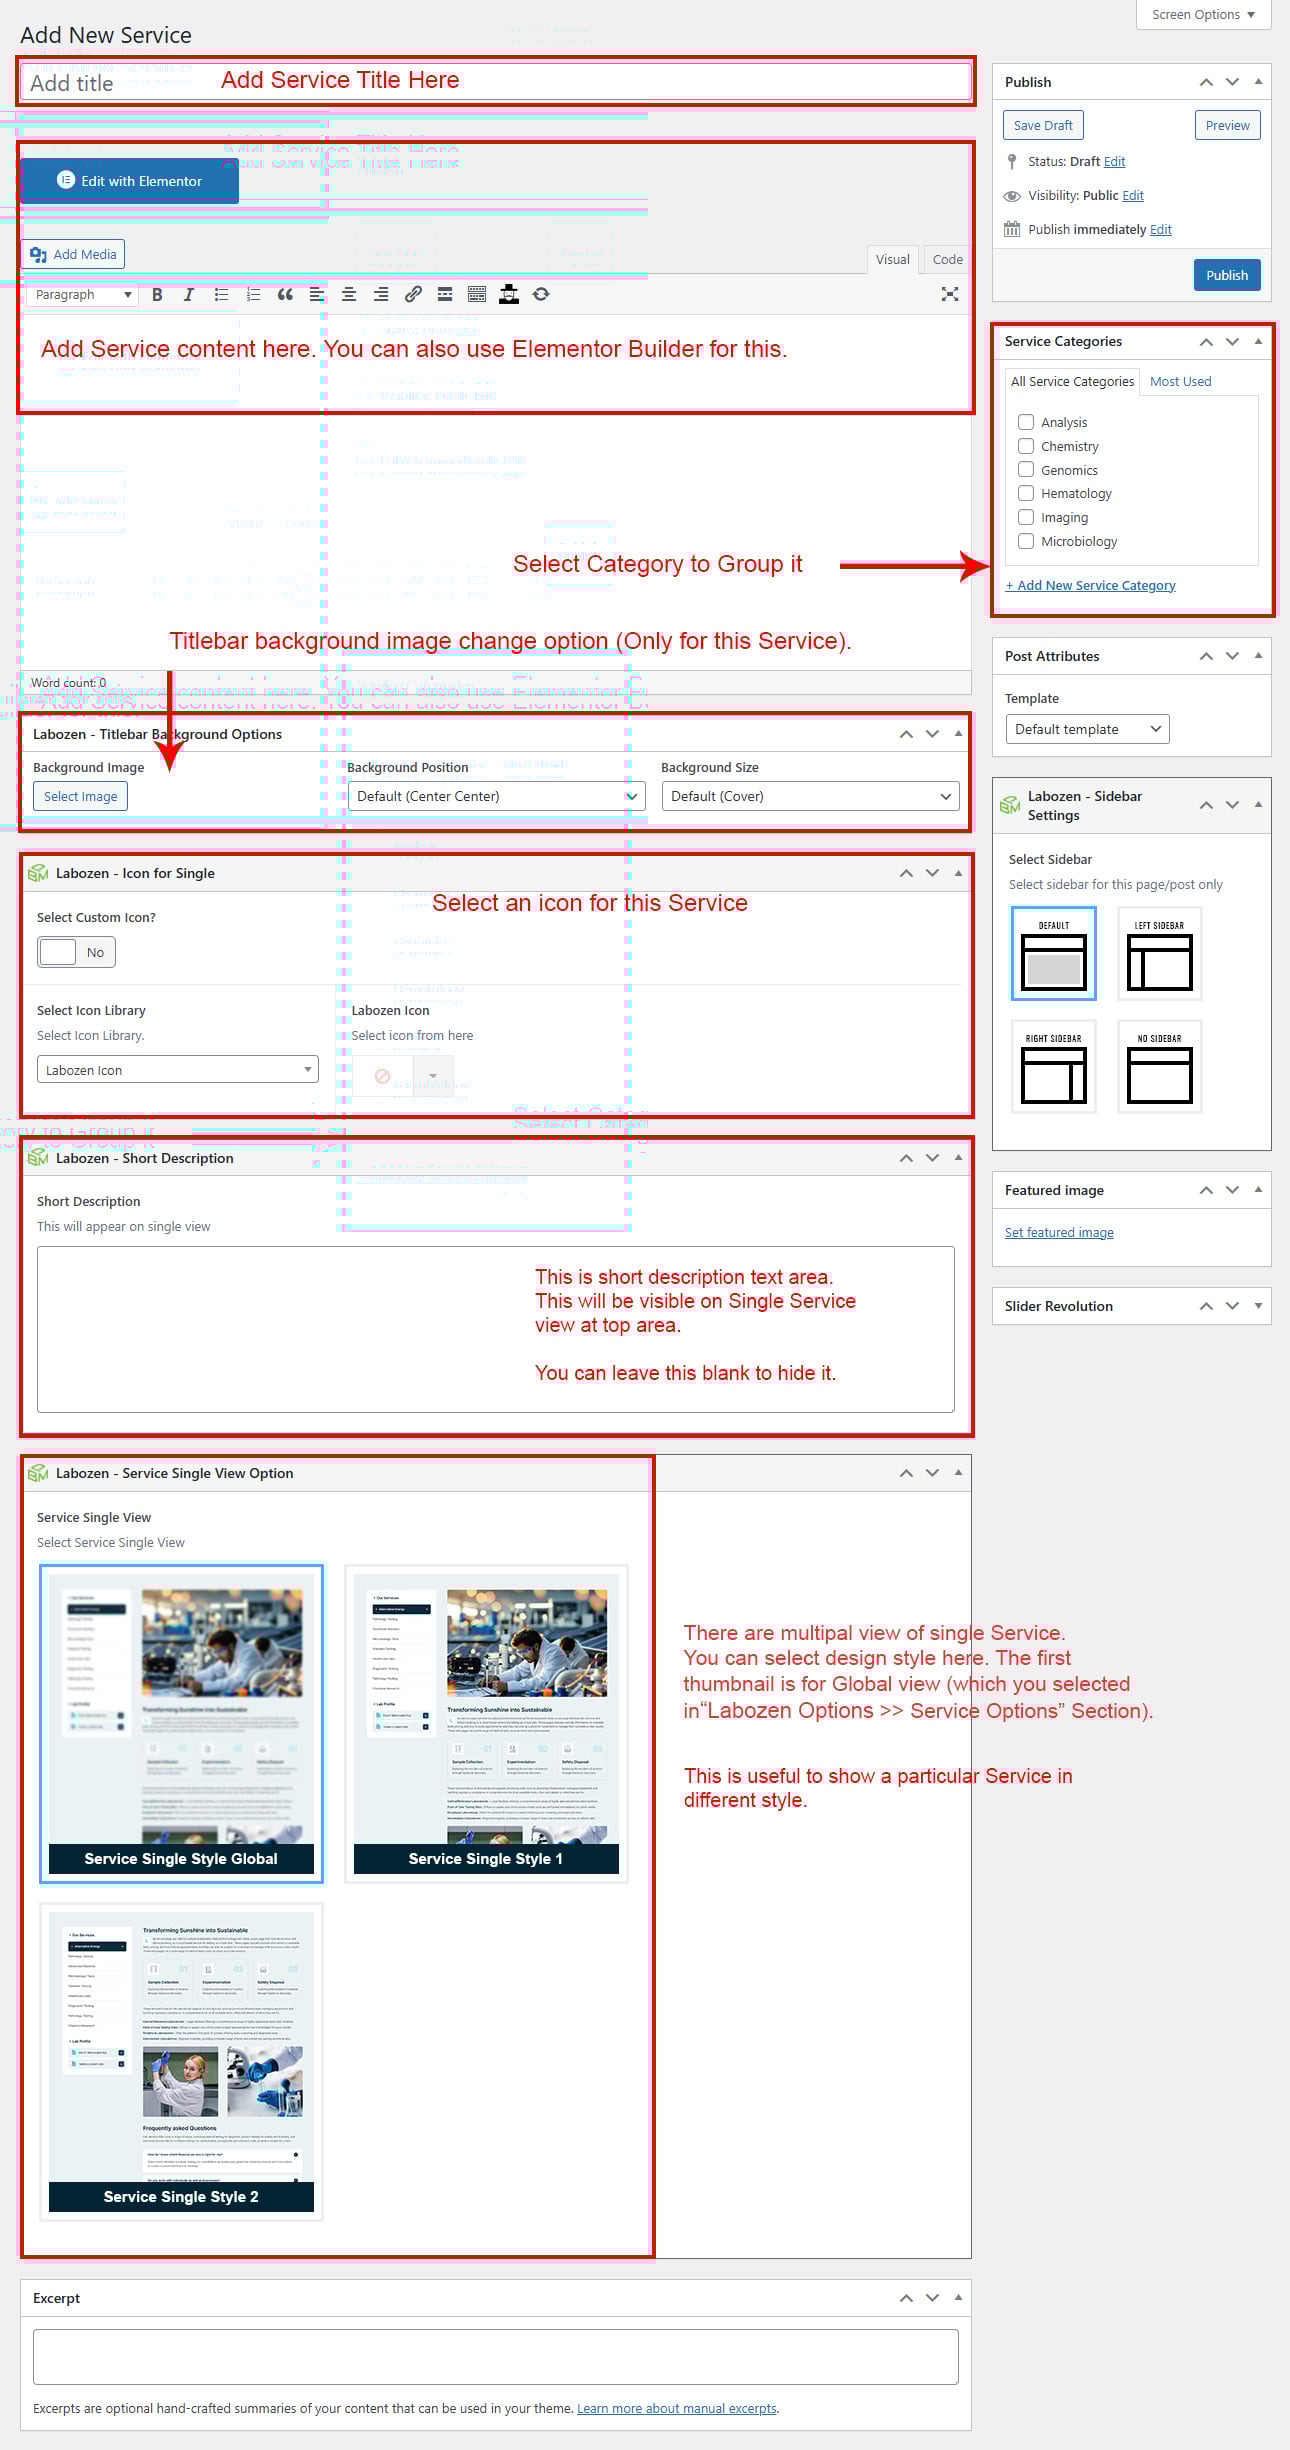Expand the Select Icon Library dropdown
Viewport: 1290px width, 2450px height.
[x=177, y=1070]
